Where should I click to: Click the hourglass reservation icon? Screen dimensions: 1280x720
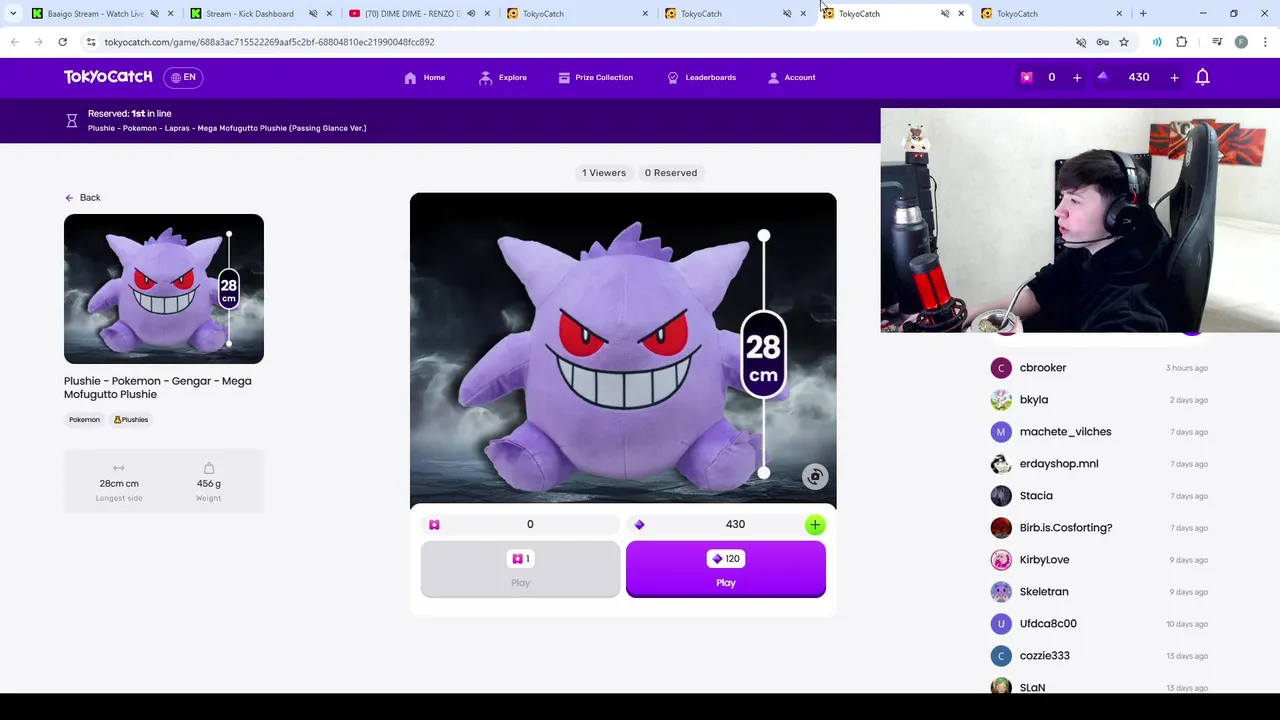click(x=72, y=121)
